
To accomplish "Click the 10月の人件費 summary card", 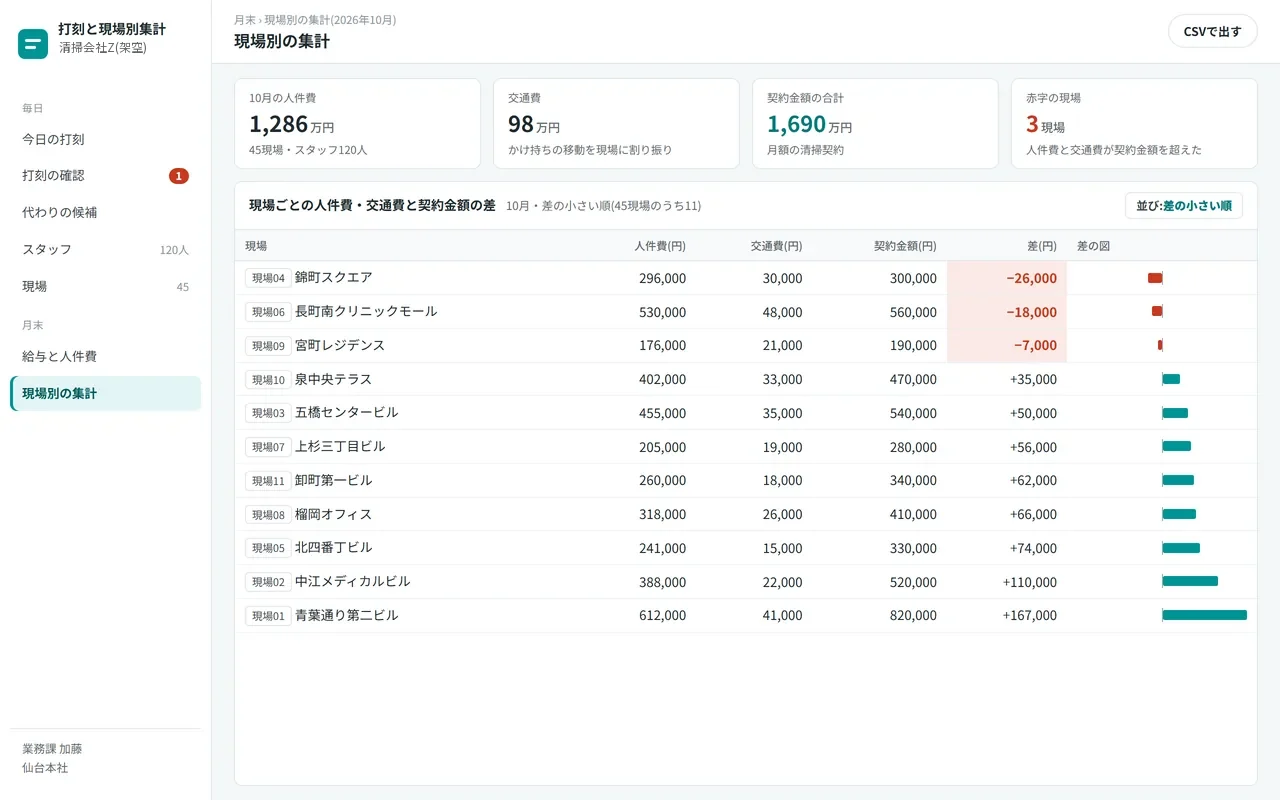I will tap(357, 124).
